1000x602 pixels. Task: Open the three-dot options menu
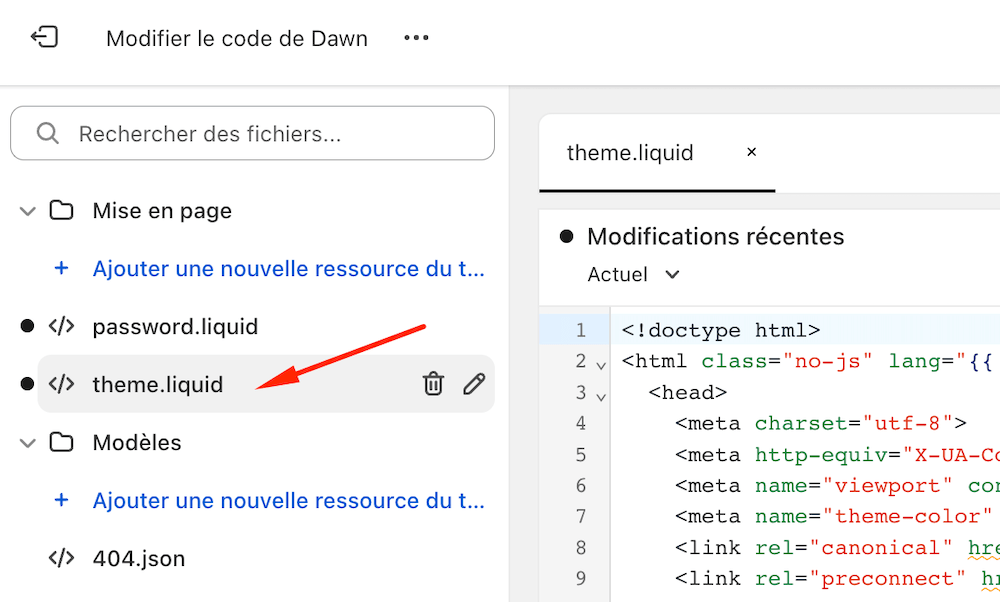click(415, 37)
